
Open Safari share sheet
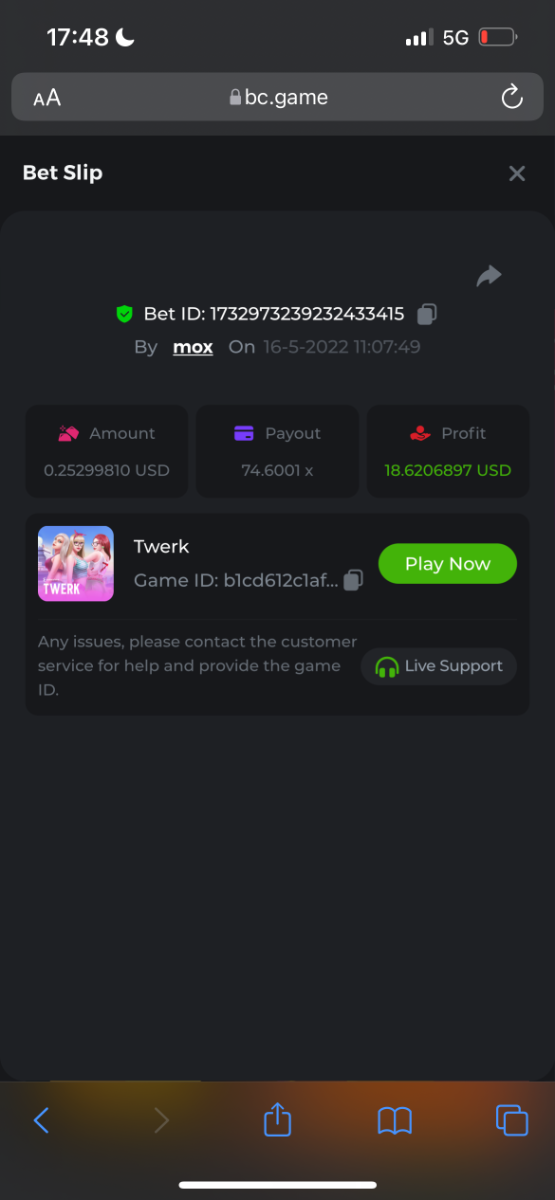point(277,1119)
